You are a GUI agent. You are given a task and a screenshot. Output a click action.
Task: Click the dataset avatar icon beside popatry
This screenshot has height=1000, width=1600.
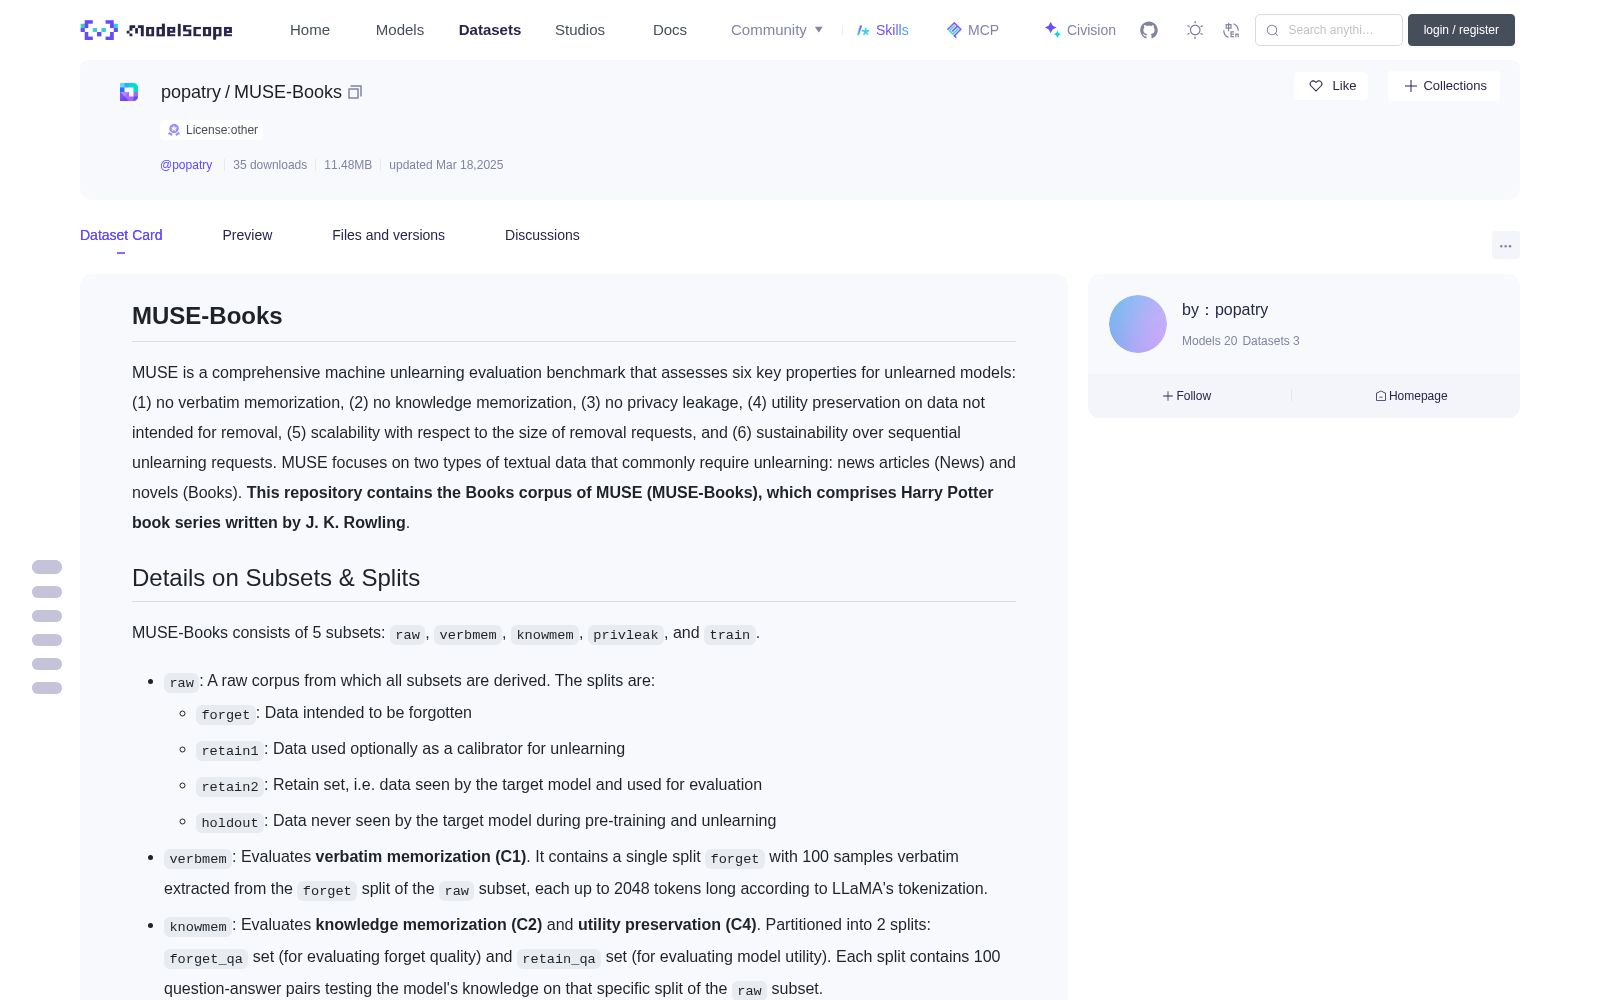point(129,92)
